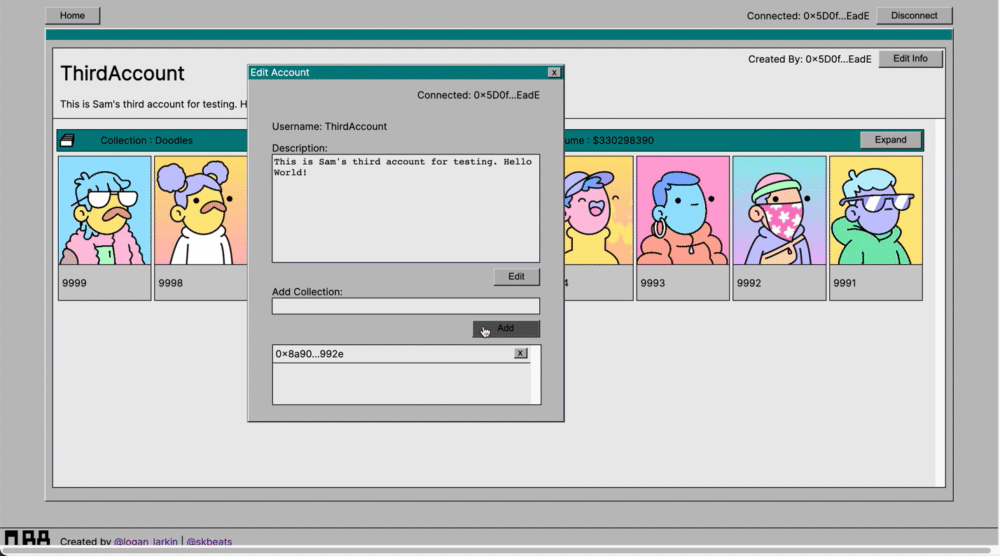Close the Edit Account dialog
The height and width of the screenshot is (556, 1000).
point(554,73)
